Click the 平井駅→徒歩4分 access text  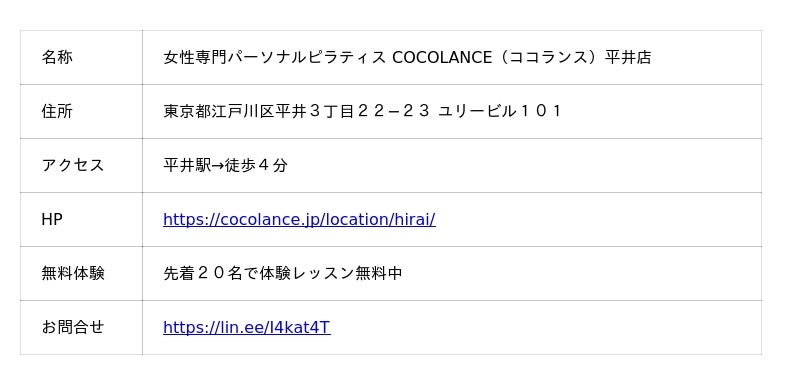[226, 165]
